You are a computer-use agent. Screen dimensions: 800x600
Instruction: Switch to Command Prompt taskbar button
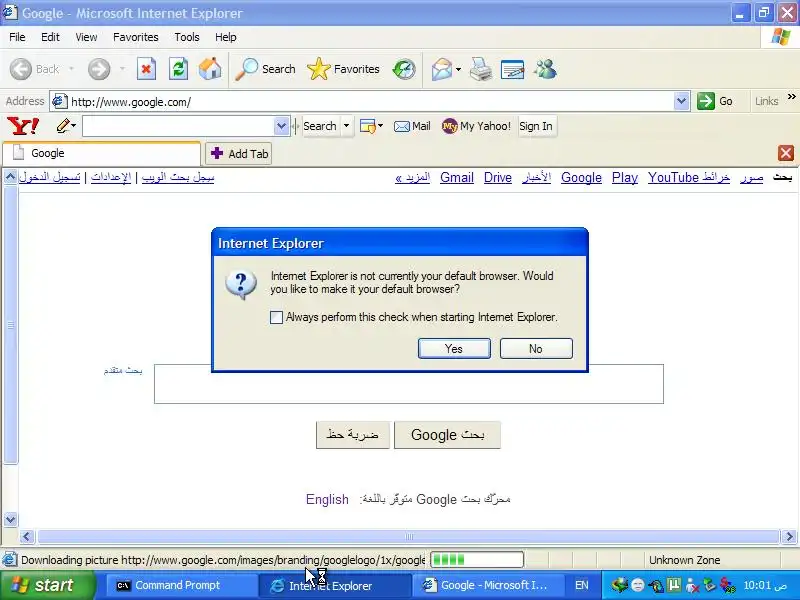tap(180, 585)
